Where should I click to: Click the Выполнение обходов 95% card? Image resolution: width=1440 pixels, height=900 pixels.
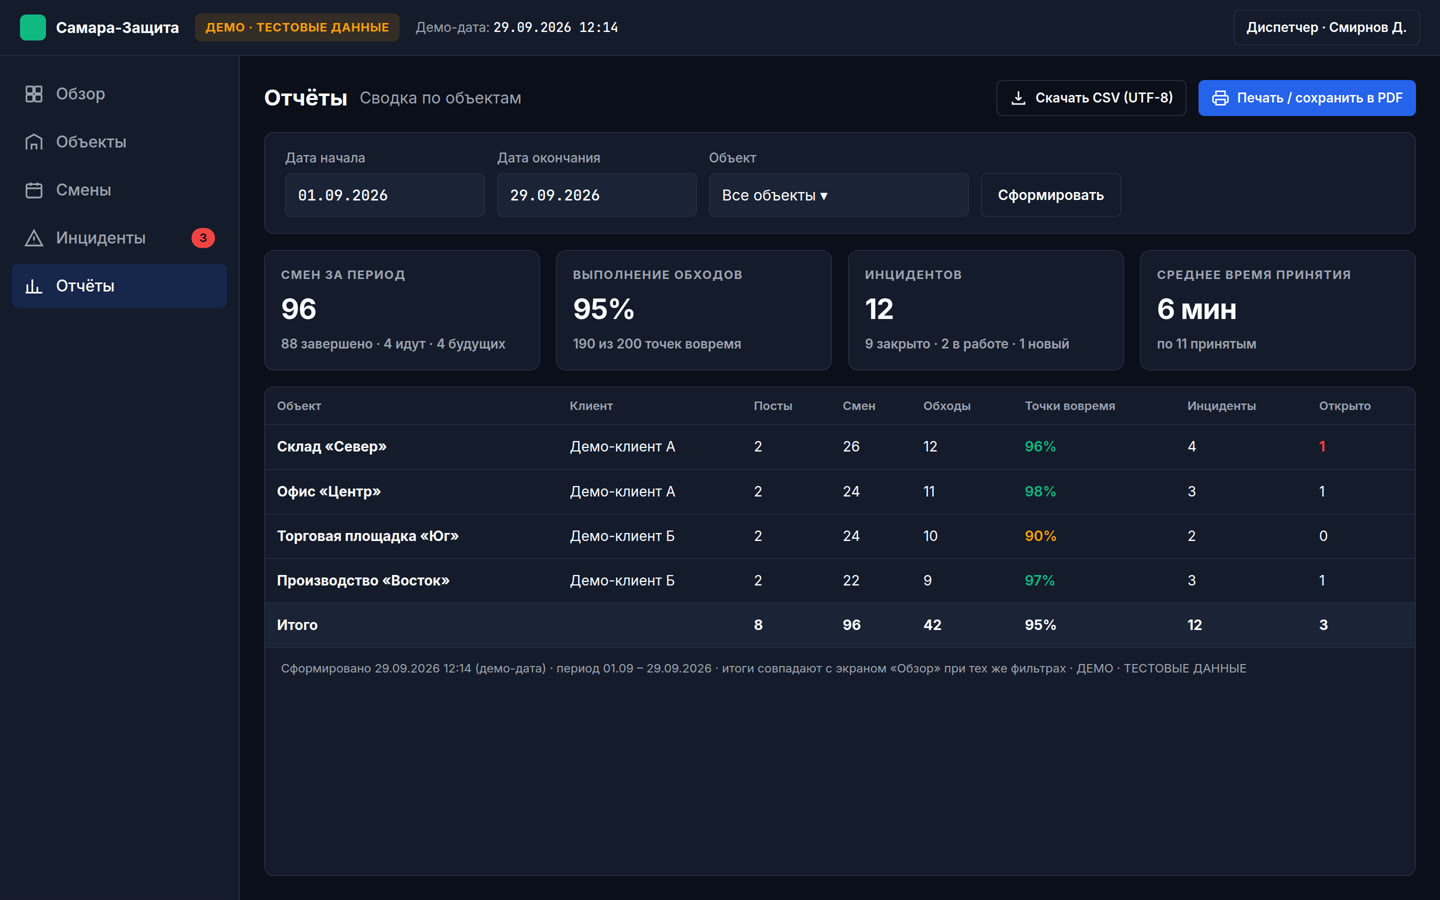tap(694, 310)
